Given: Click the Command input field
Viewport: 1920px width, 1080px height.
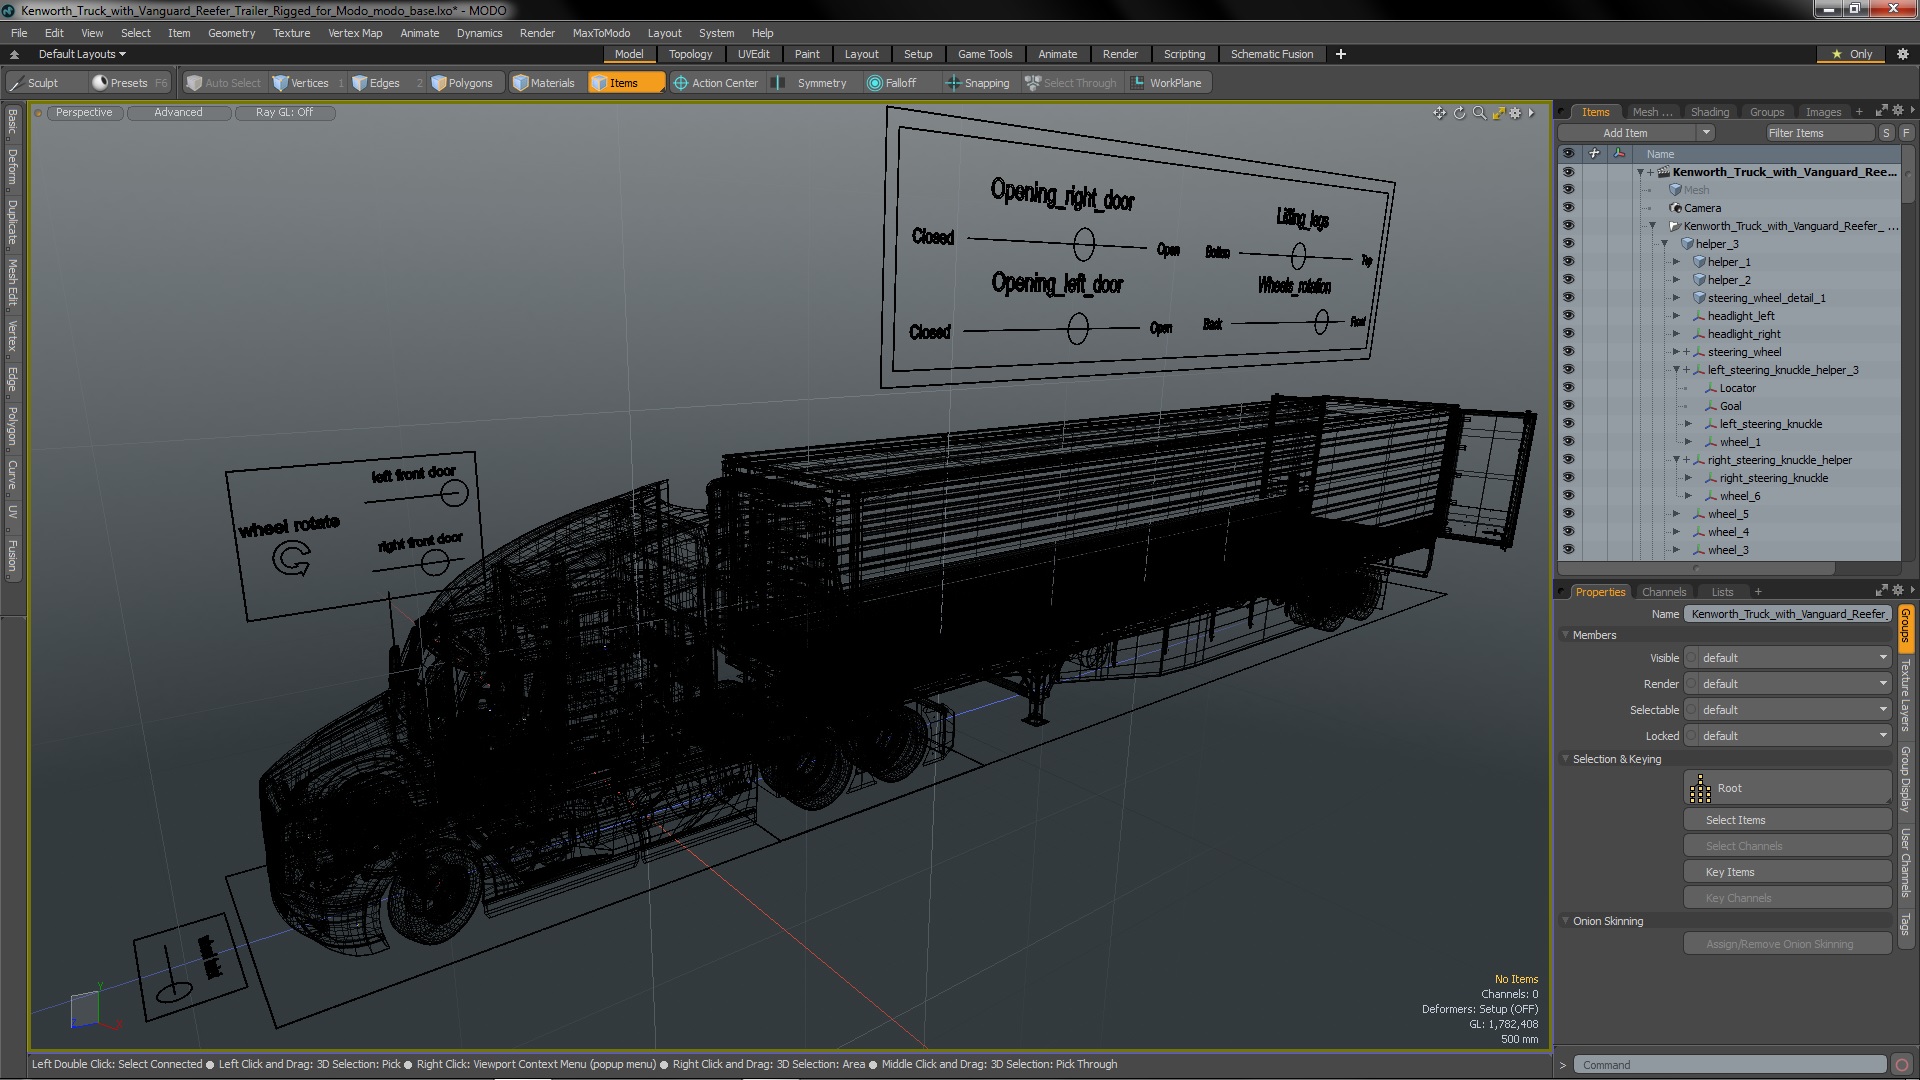Looking at the screenshot, I should tap(1730, 1065).
